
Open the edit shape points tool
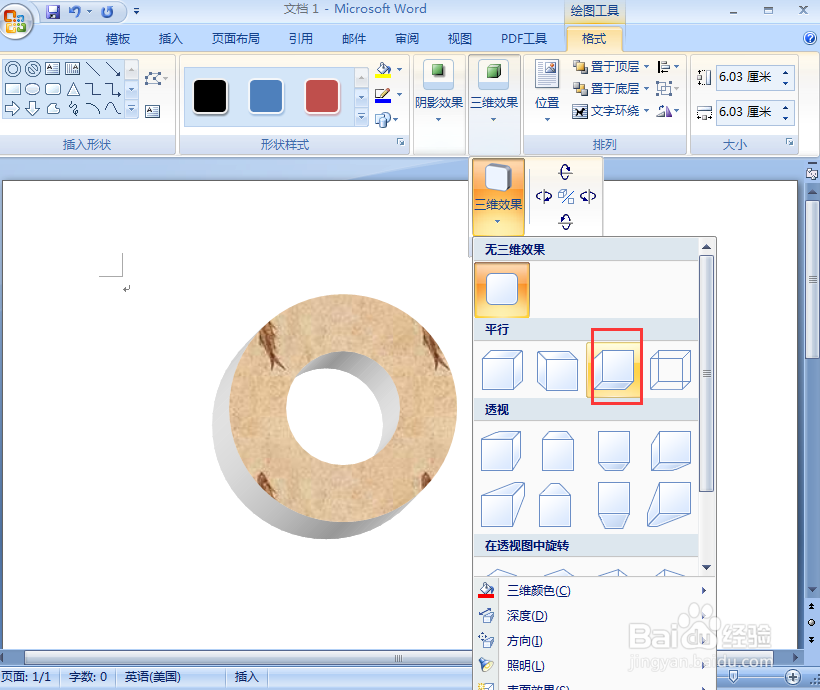coord(155,79)
